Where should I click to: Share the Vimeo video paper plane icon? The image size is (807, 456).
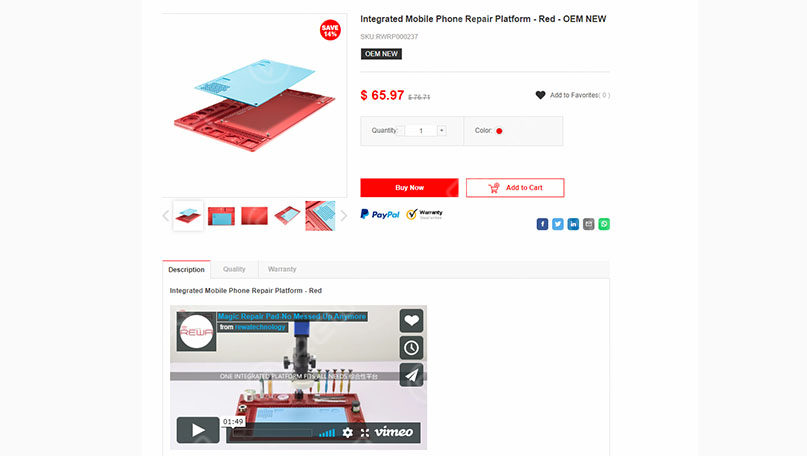pos(411,375)
